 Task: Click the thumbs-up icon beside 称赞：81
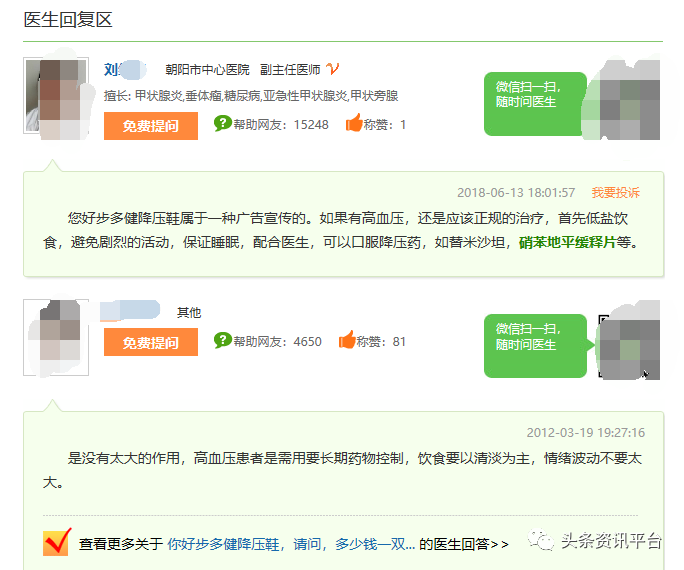click(347, 341)
